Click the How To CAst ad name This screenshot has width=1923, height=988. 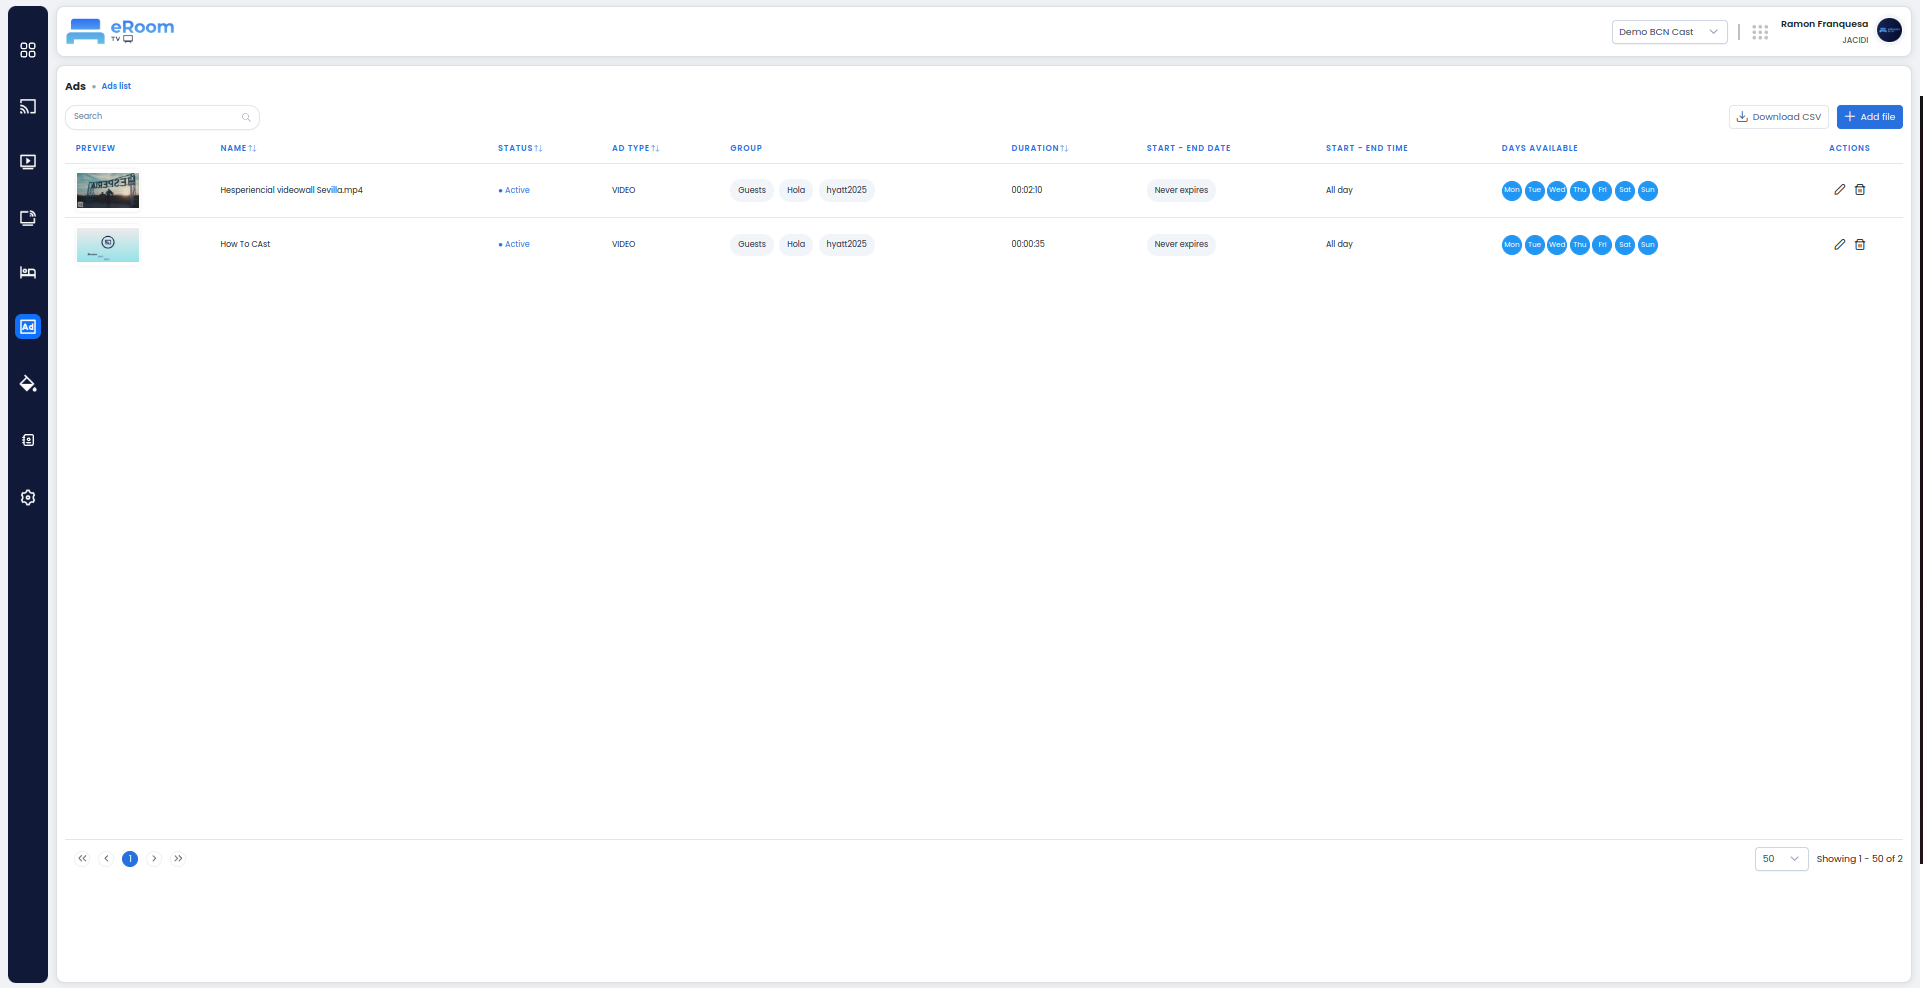[x=245, y=244]
